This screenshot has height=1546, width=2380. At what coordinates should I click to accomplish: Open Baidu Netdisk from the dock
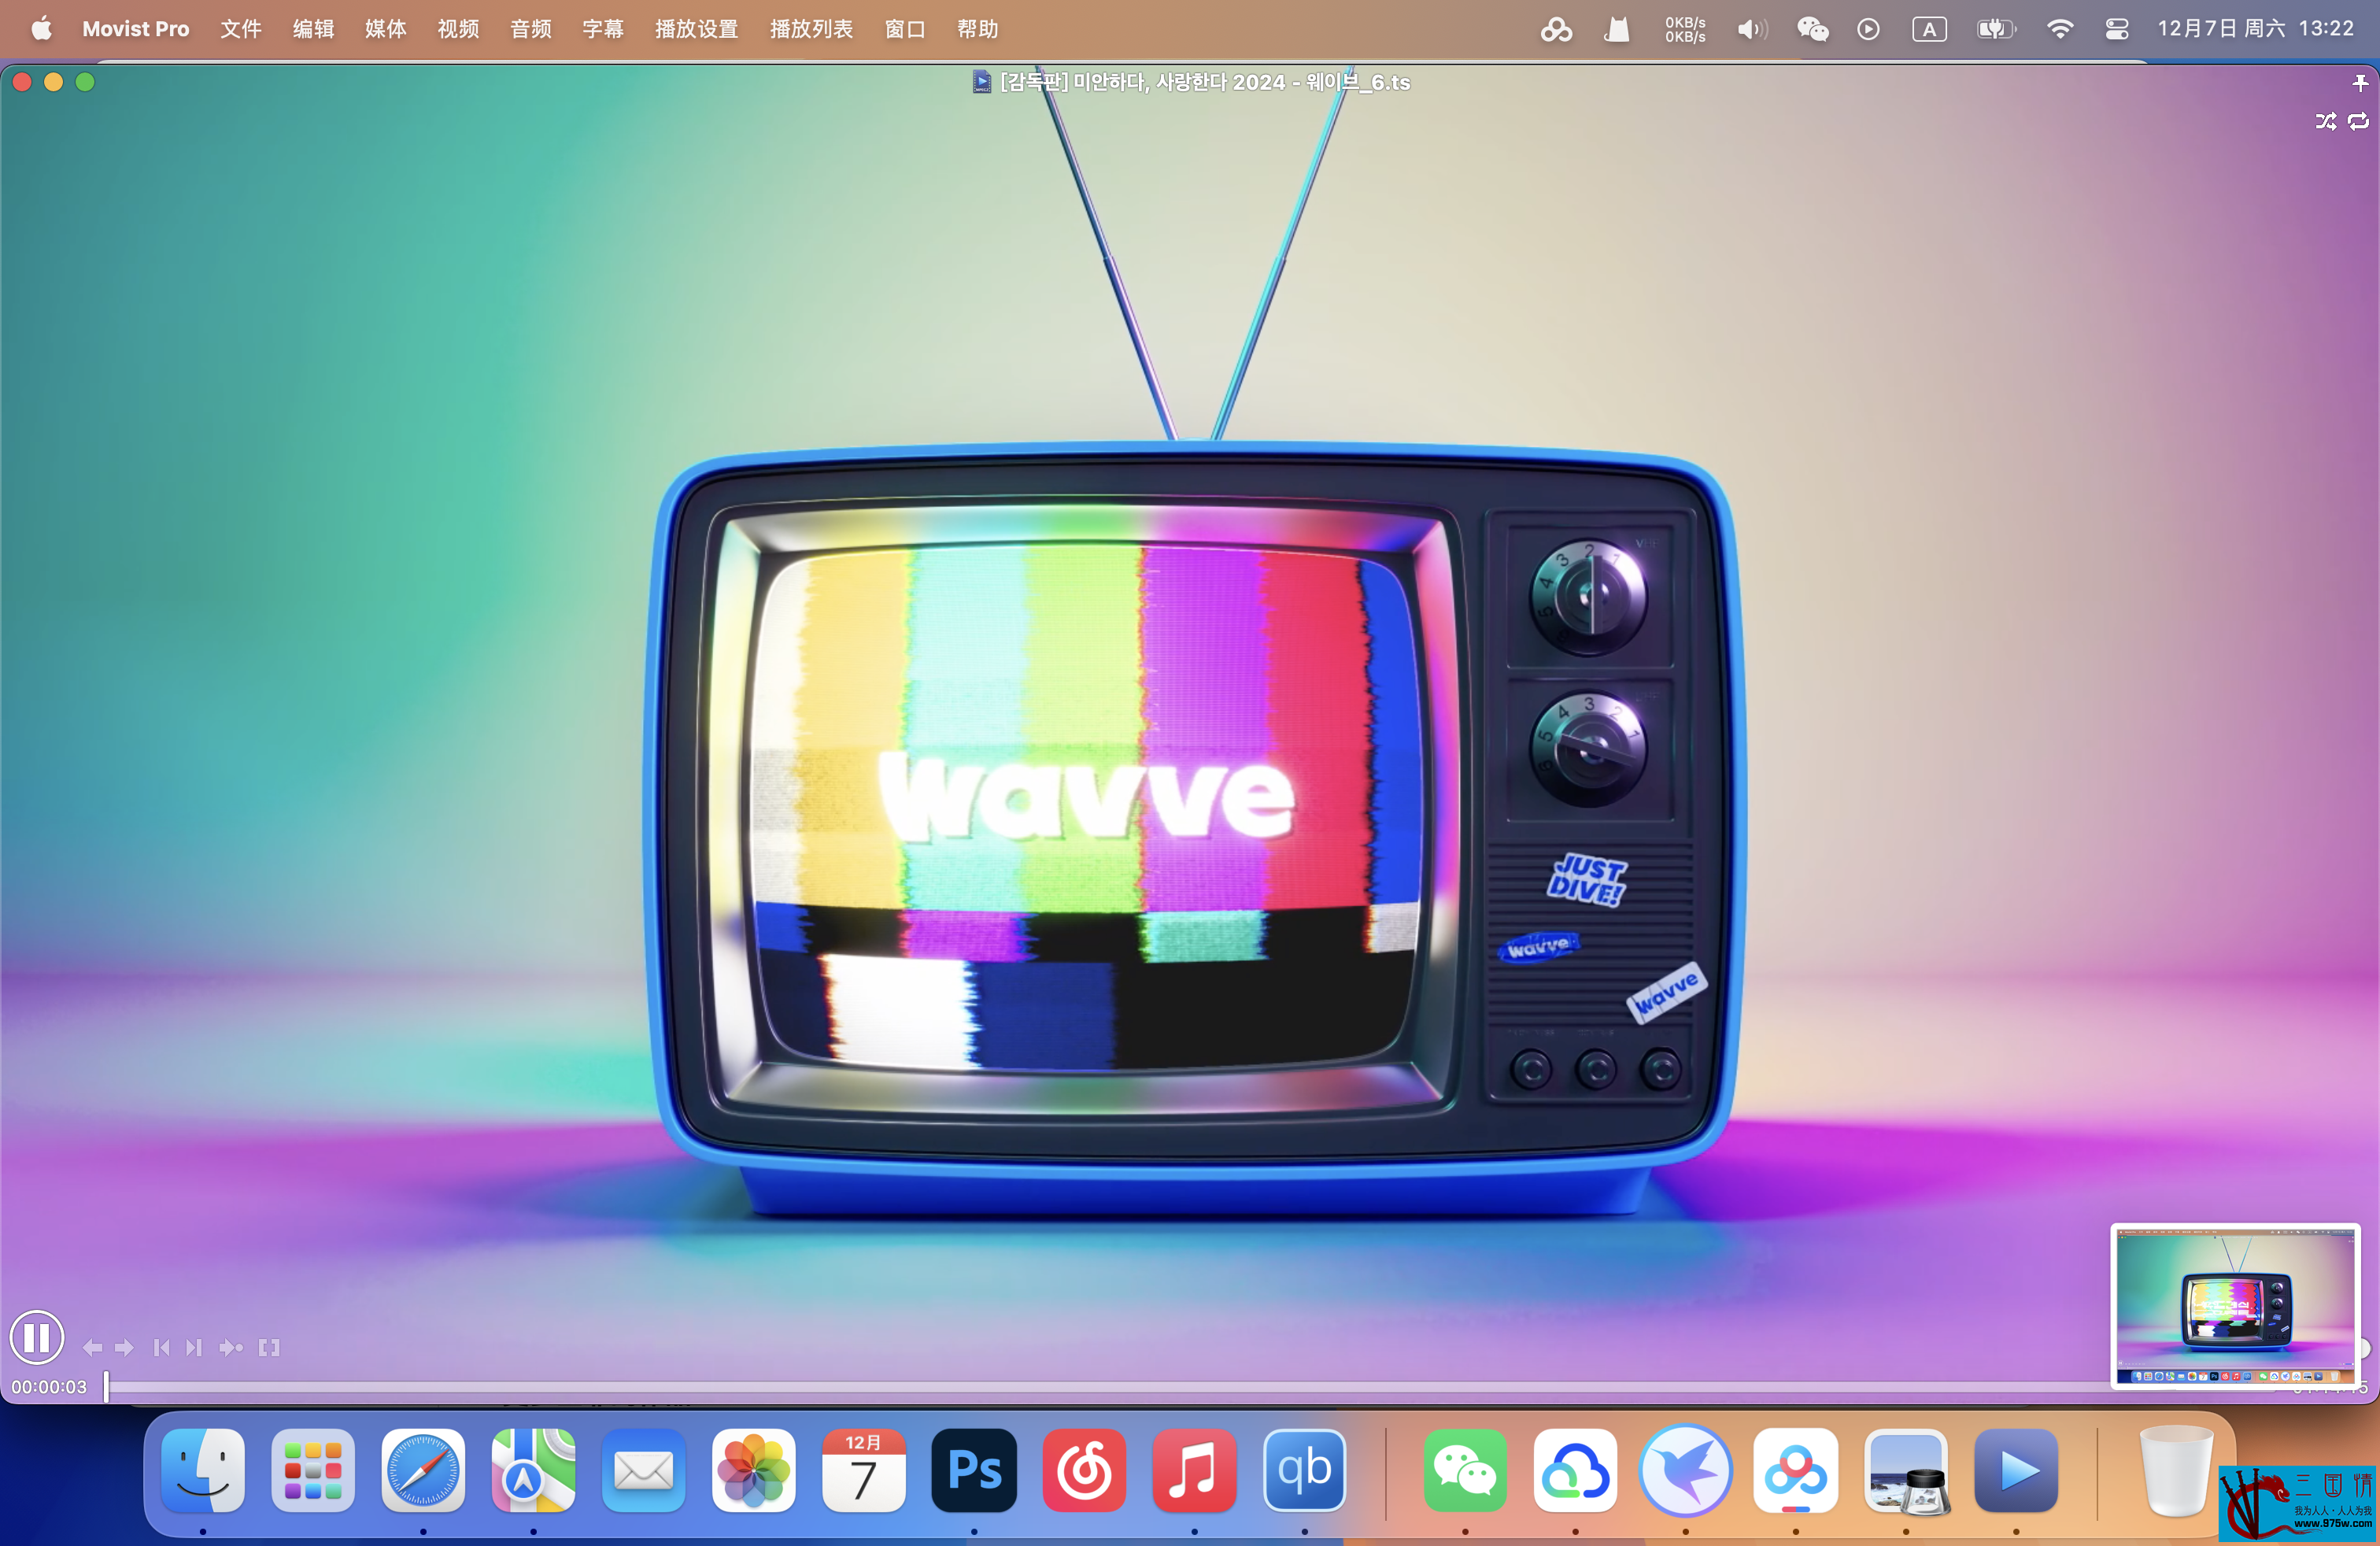click(1795, 1470)
